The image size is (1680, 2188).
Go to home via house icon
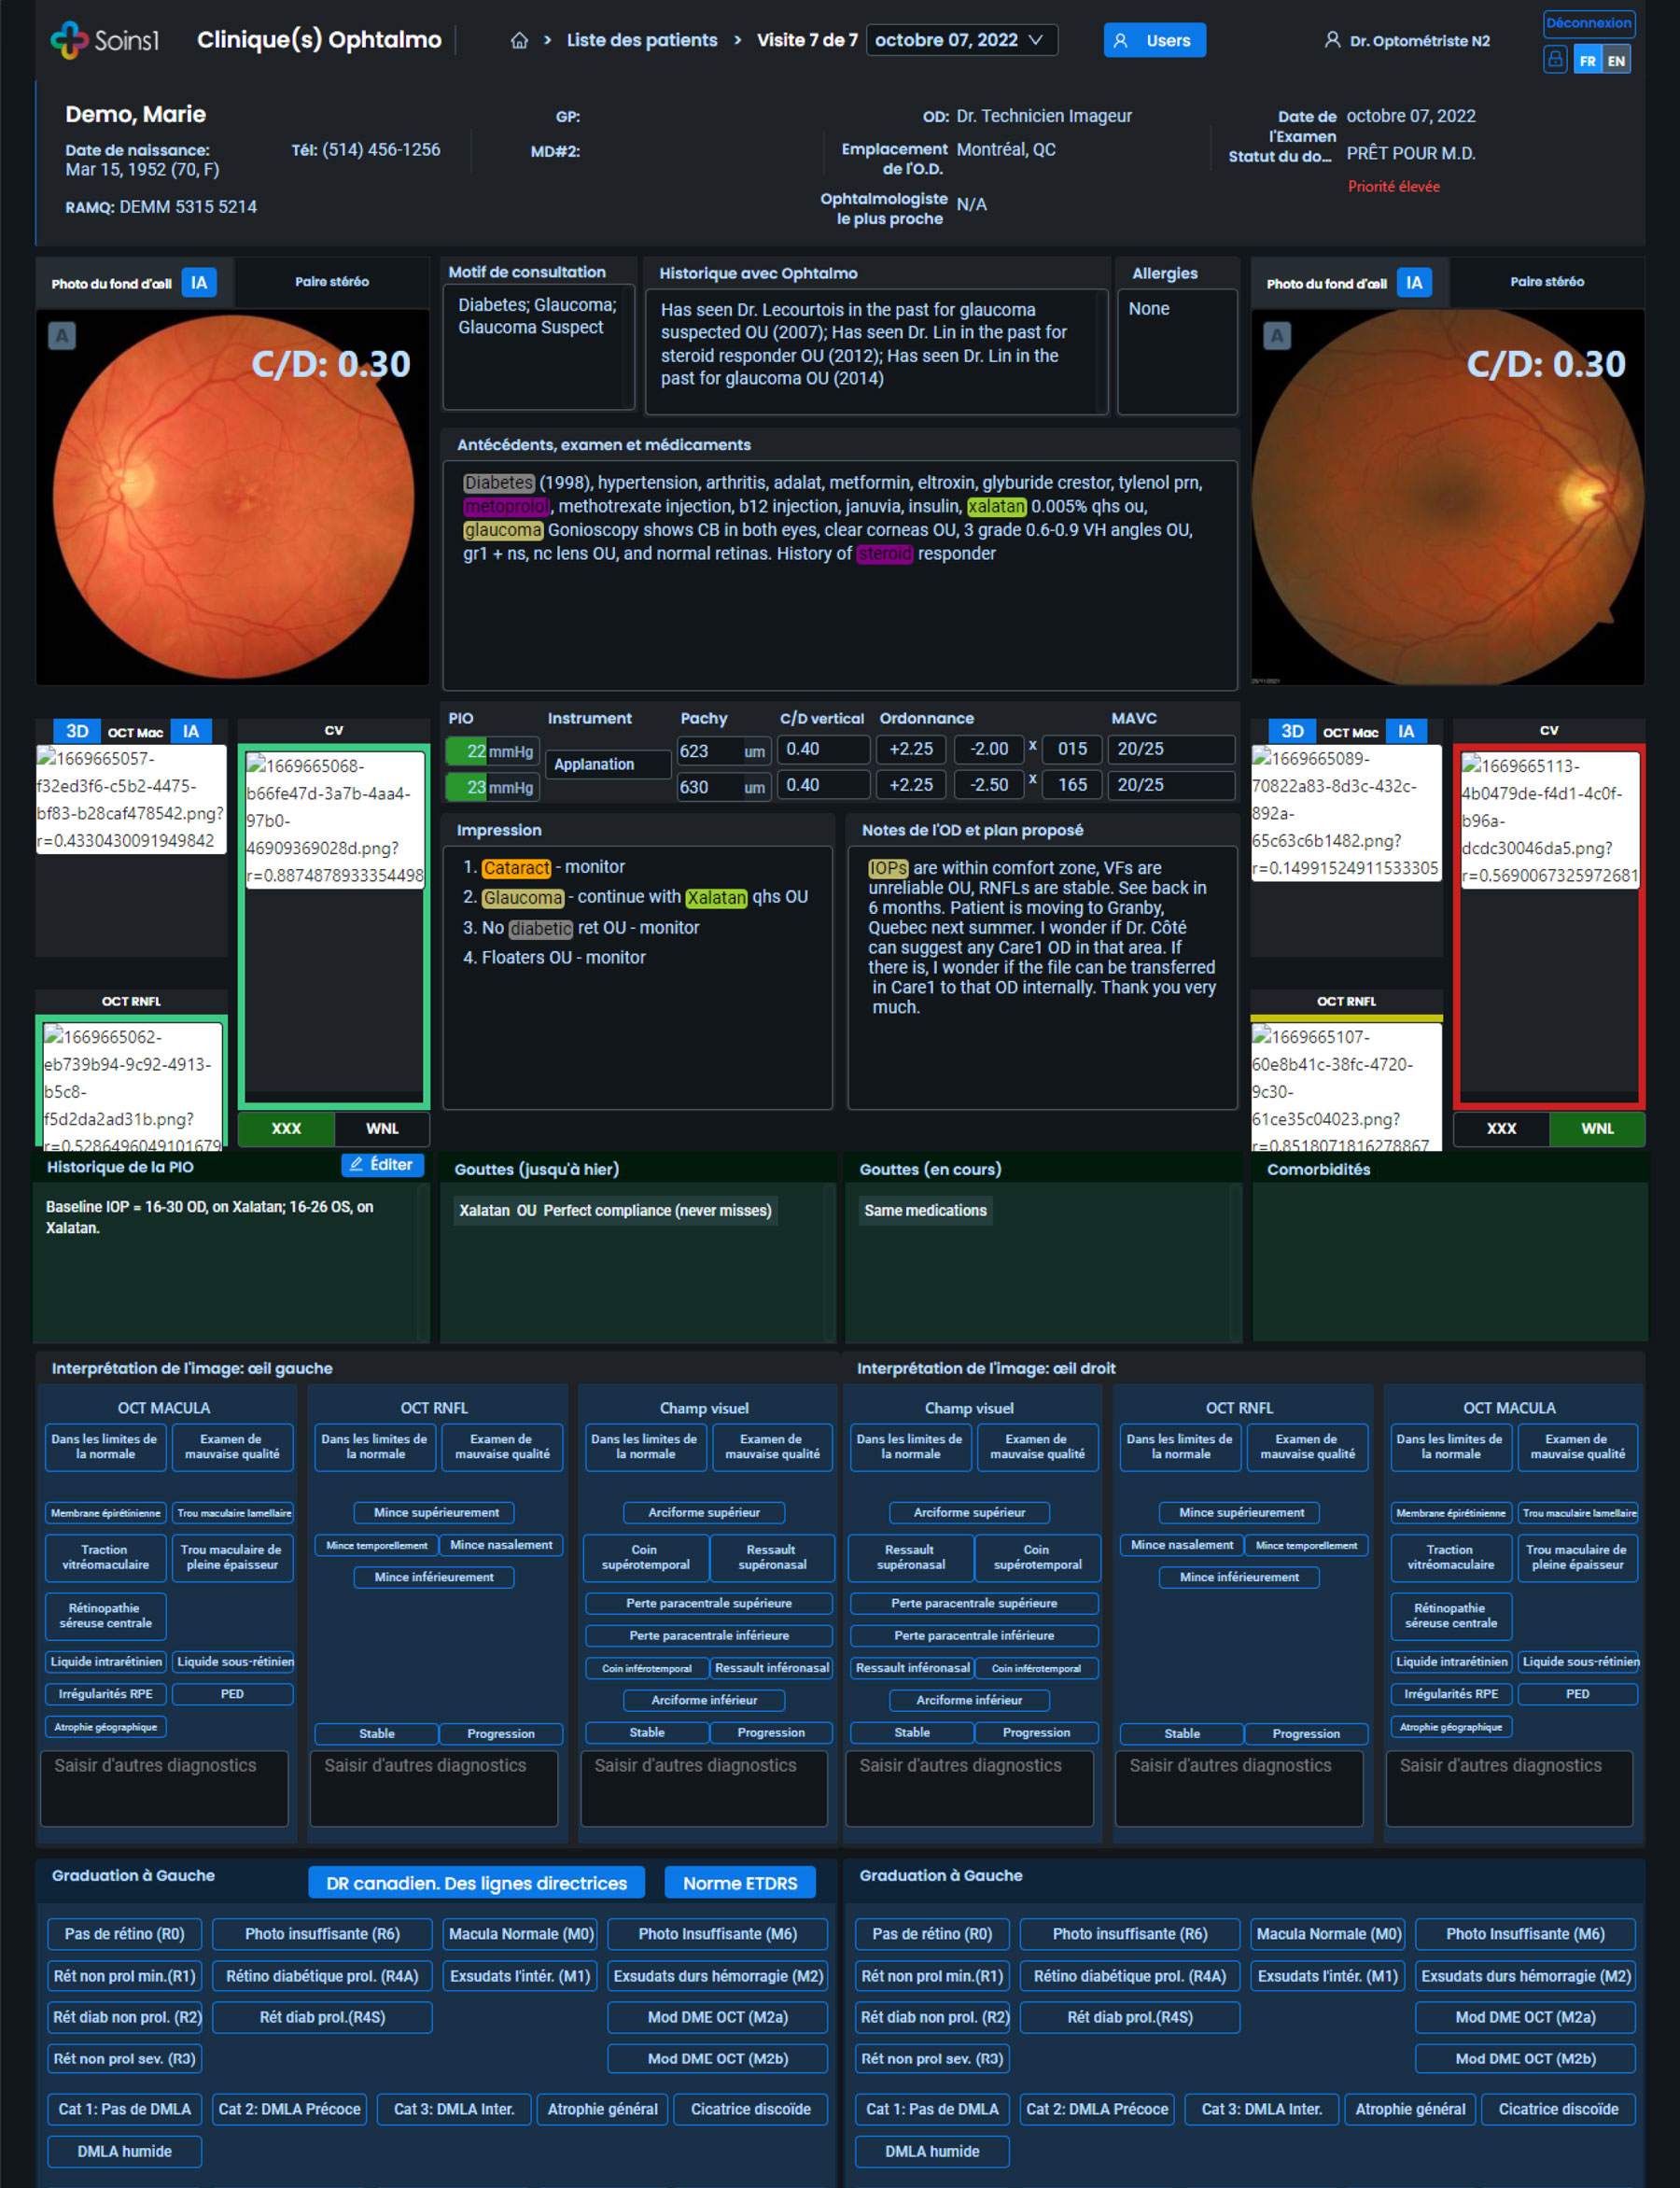(519, 40)
